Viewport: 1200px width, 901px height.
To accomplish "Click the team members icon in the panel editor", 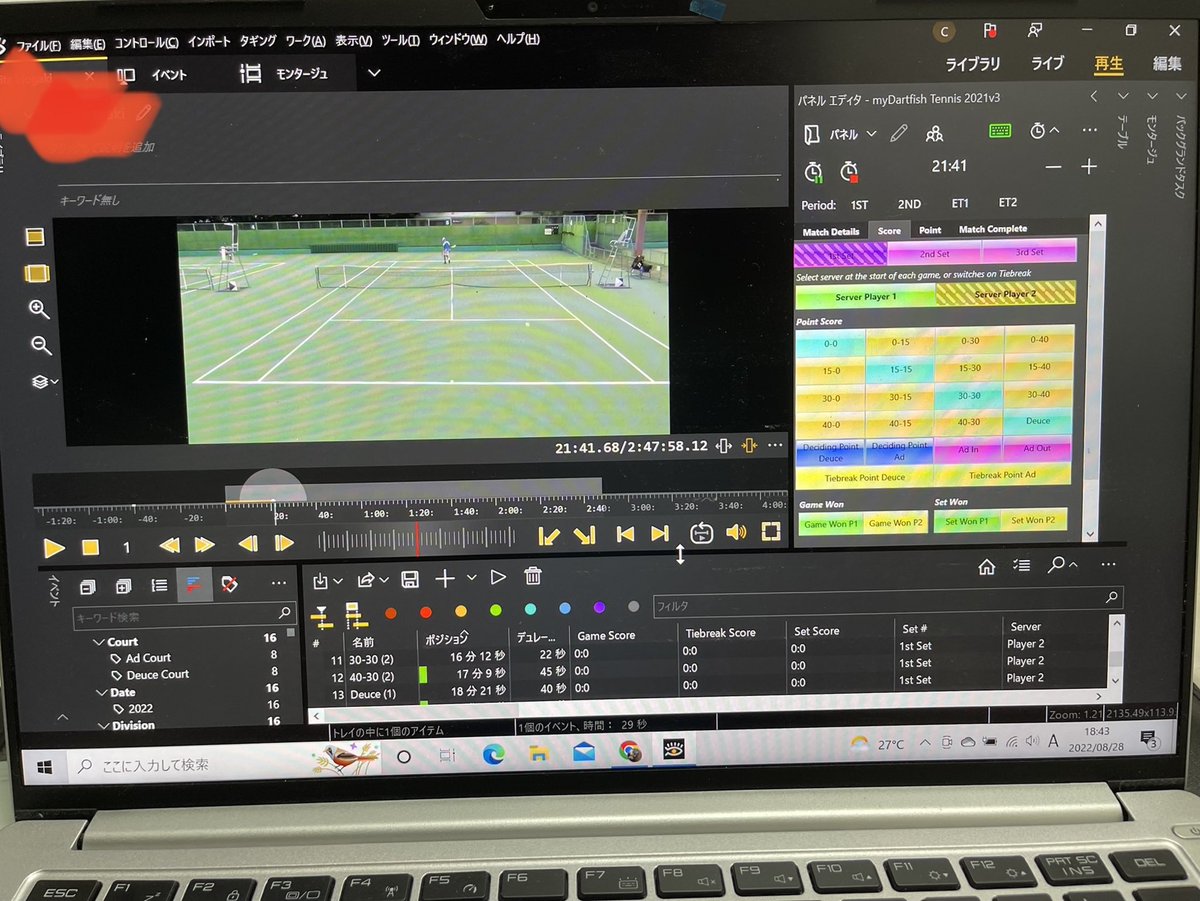I will pos(934,133).
